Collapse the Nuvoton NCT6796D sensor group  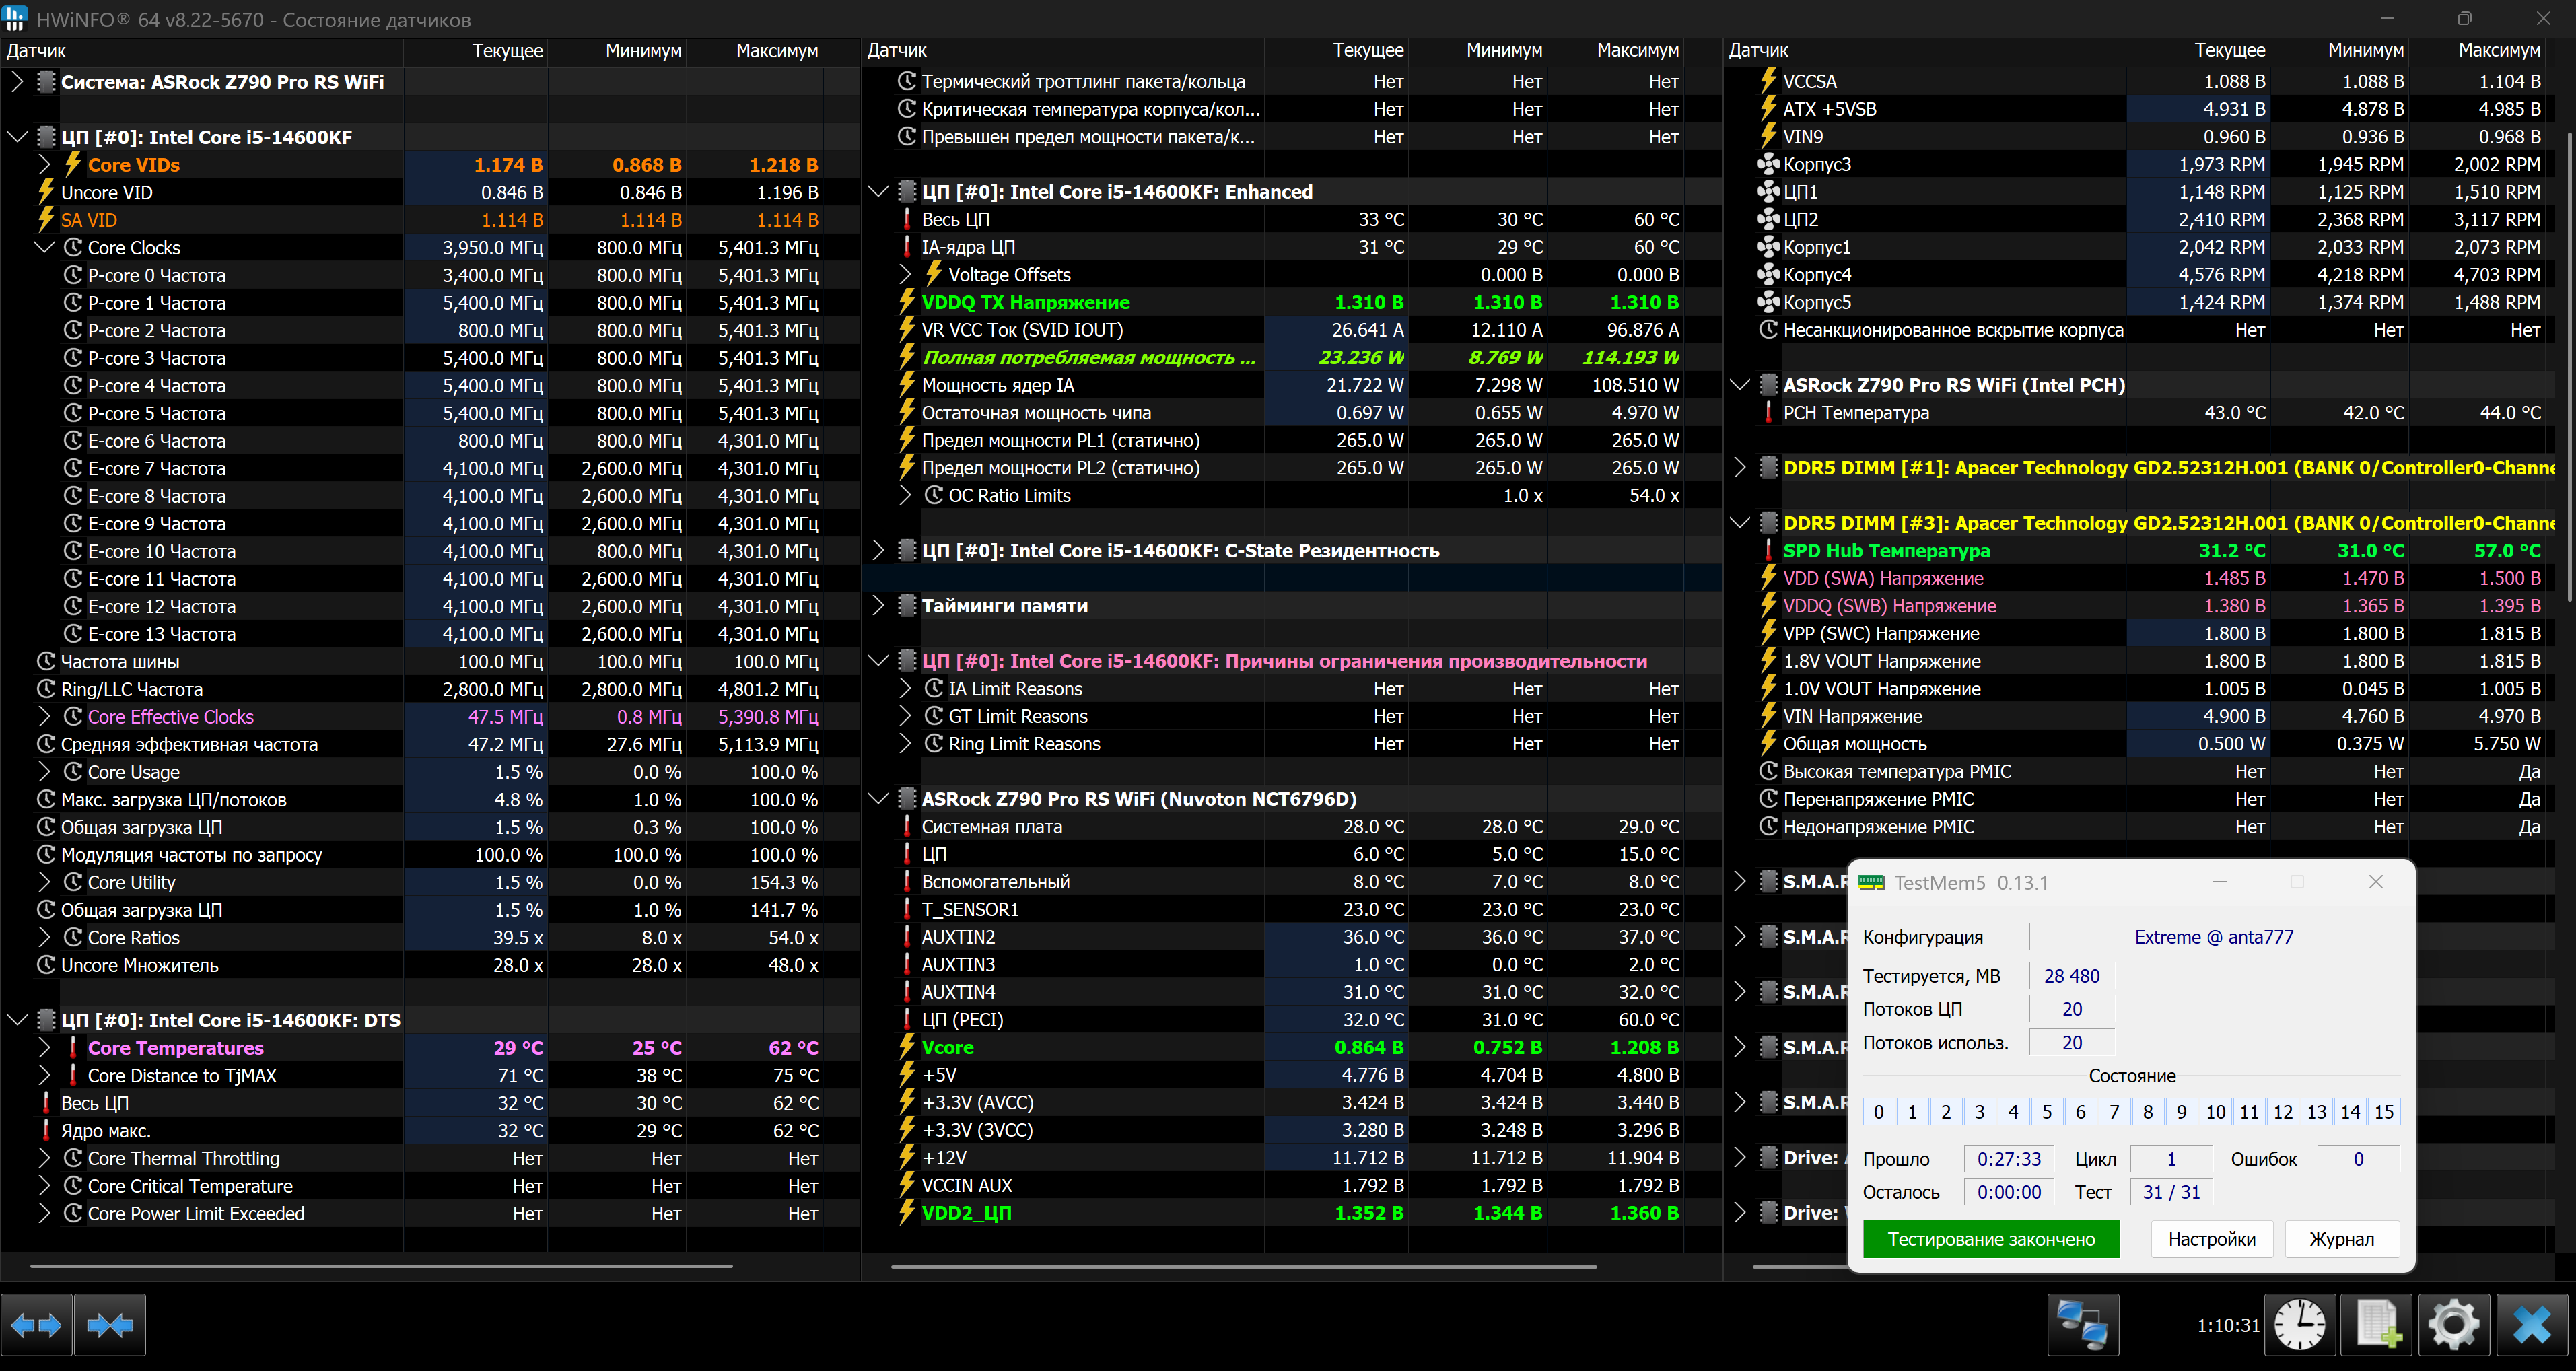coord(878,799)
